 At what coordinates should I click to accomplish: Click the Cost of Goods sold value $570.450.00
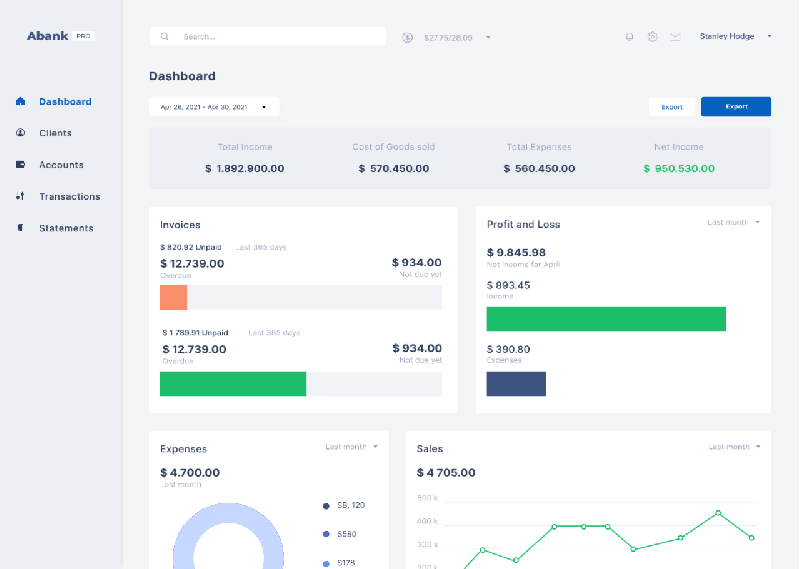click(393, 168)
